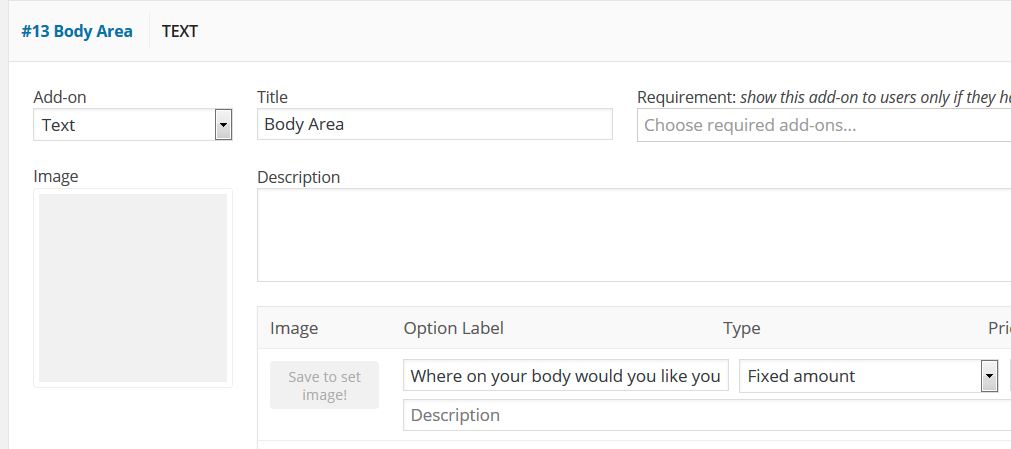Focus the Title field containing "Body Area"
Viewport: 1011px width, 449px height.
tap(434, 125)
